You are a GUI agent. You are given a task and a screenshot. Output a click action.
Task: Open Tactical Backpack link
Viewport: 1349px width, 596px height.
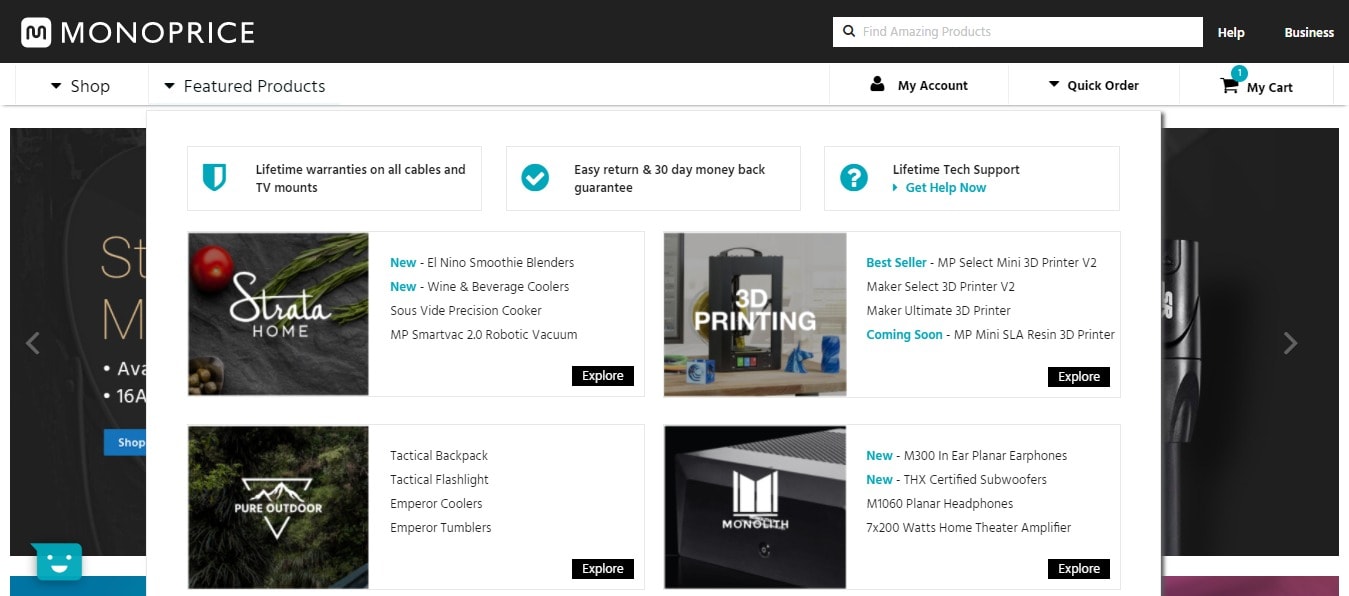point(439,456)
